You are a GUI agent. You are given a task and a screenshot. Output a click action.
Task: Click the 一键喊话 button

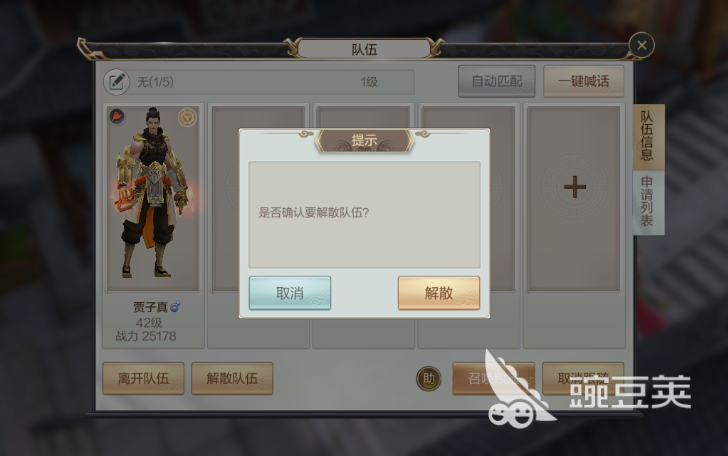tap(584, 81)
